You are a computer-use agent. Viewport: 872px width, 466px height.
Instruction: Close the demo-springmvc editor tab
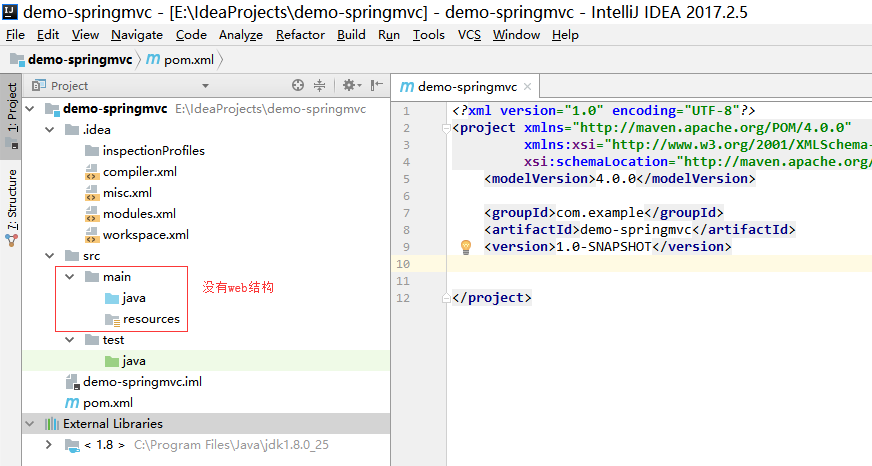527,87
